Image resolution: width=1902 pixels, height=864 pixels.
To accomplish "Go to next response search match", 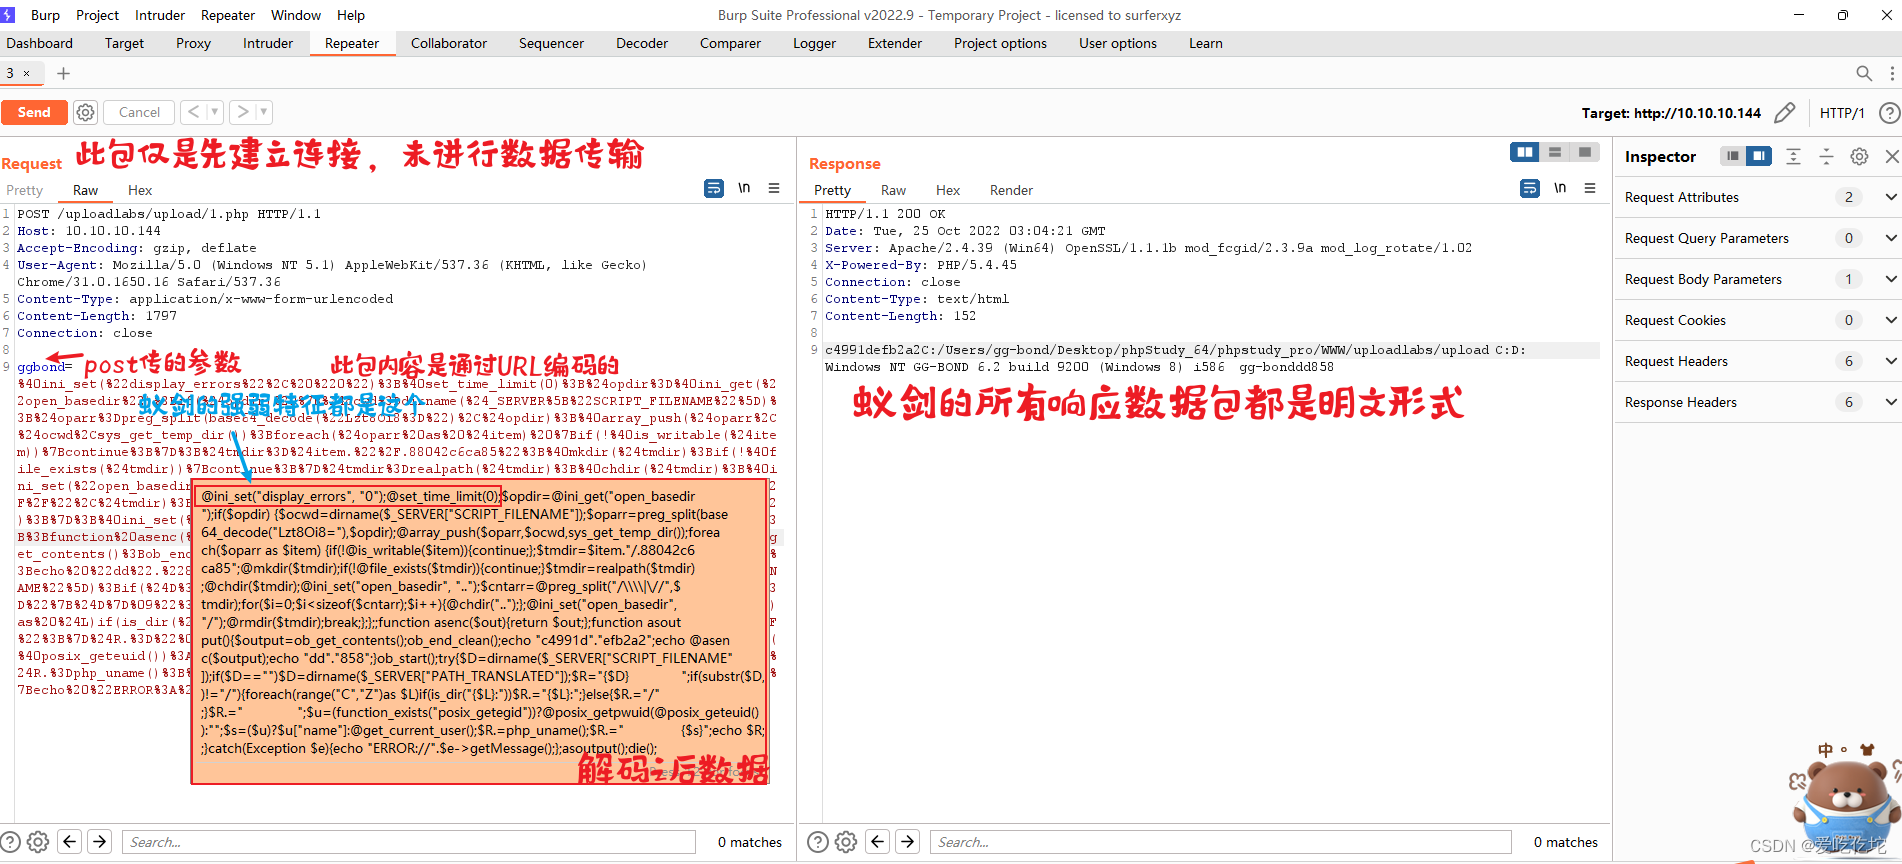I will [x=908, y=842].
